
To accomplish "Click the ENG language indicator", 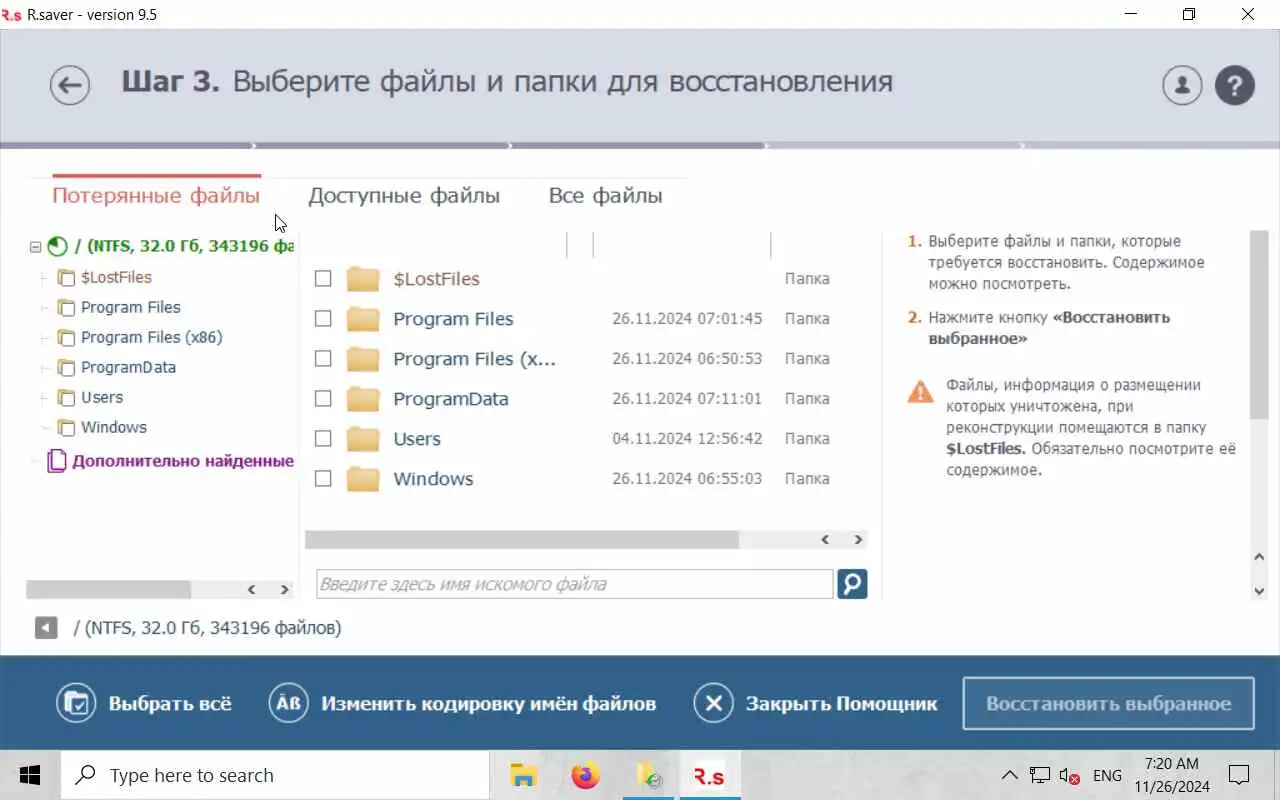I will [x=1107, y=776].
